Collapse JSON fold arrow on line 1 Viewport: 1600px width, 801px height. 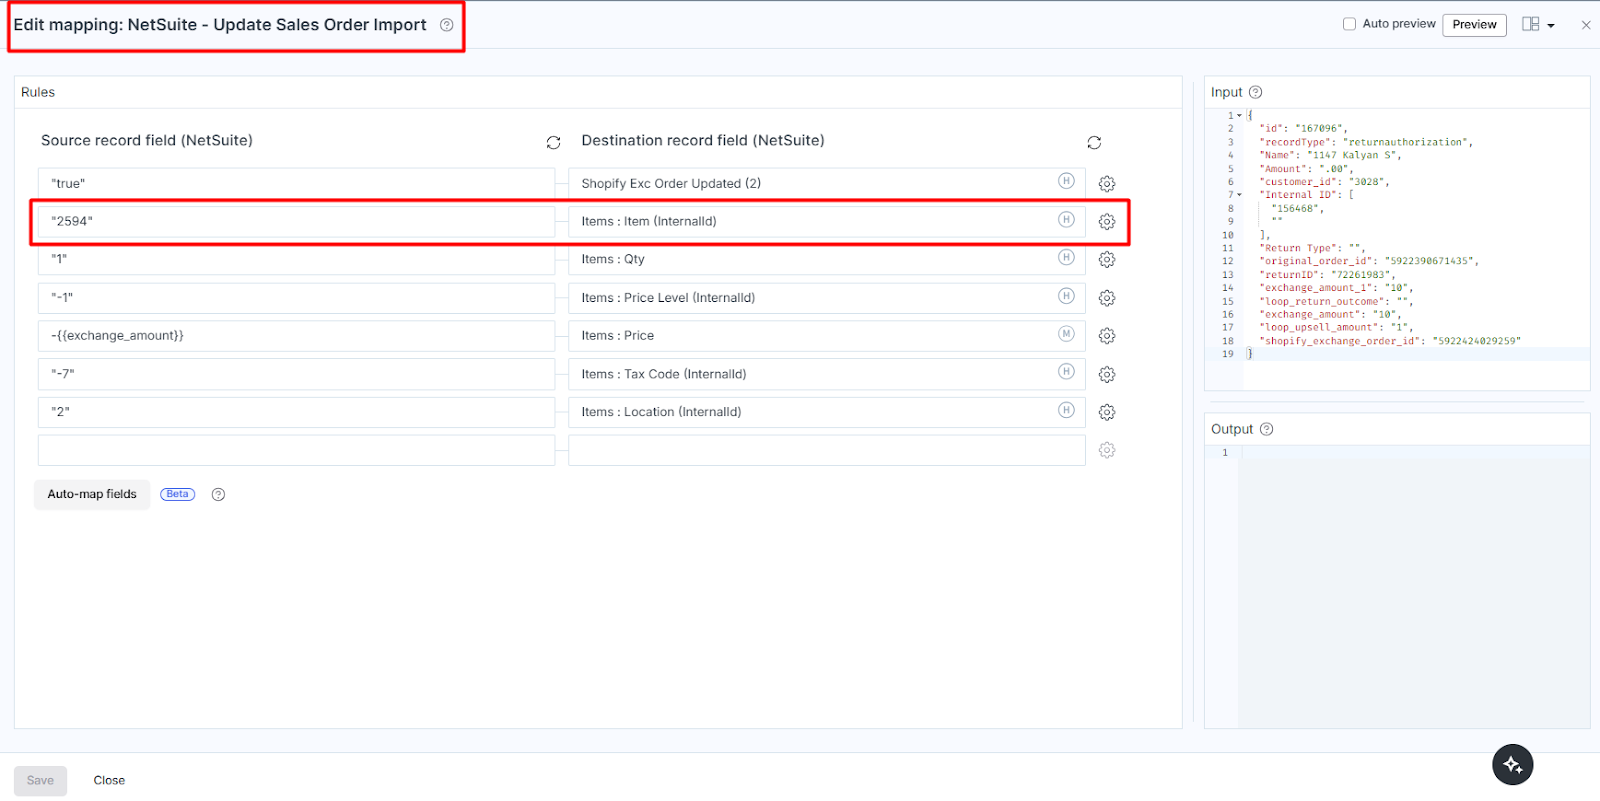pos(1240,116)
